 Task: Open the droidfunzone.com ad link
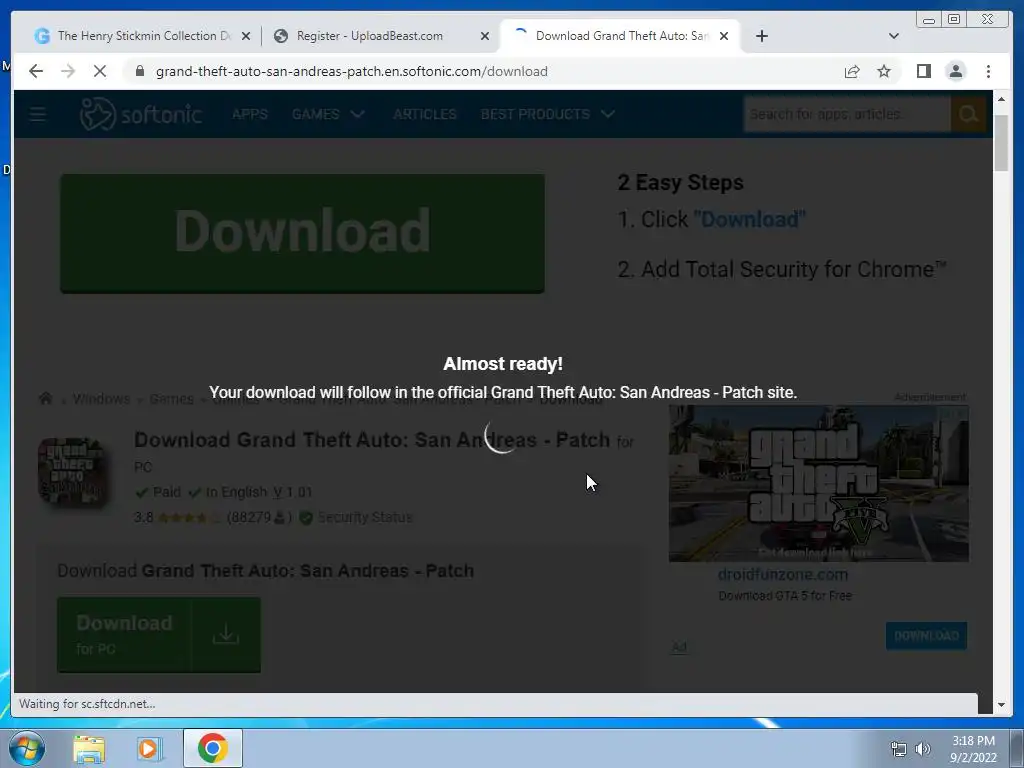pos(782,575)
